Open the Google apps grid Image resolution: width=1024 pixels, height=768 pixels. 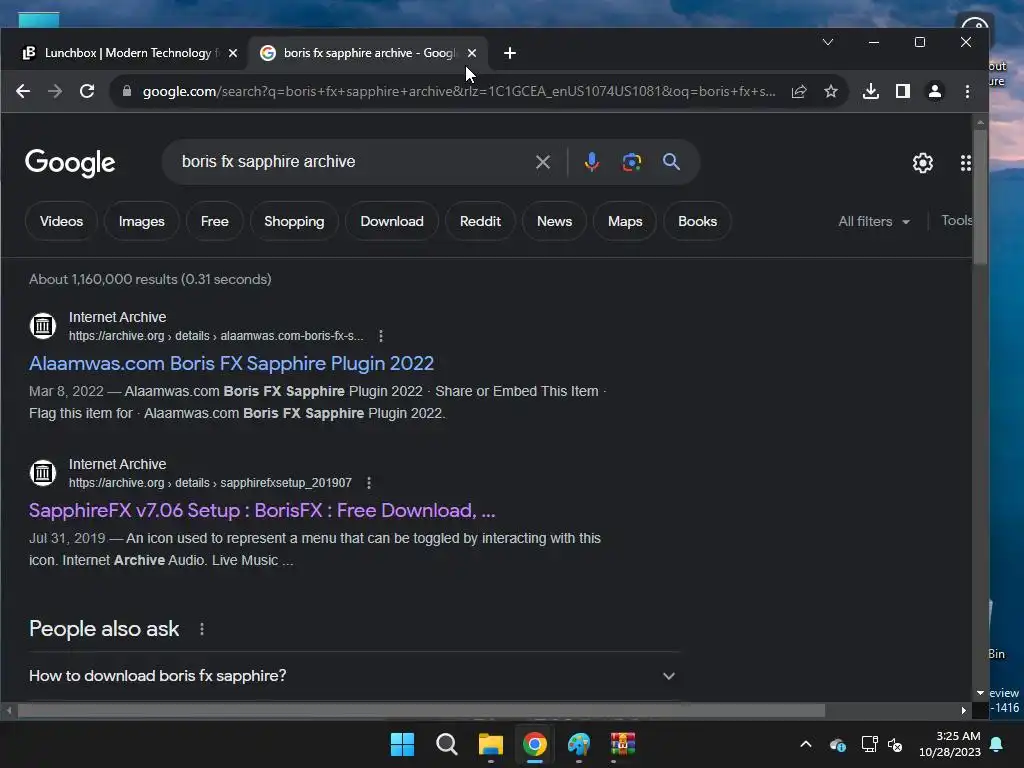(965, 163)
